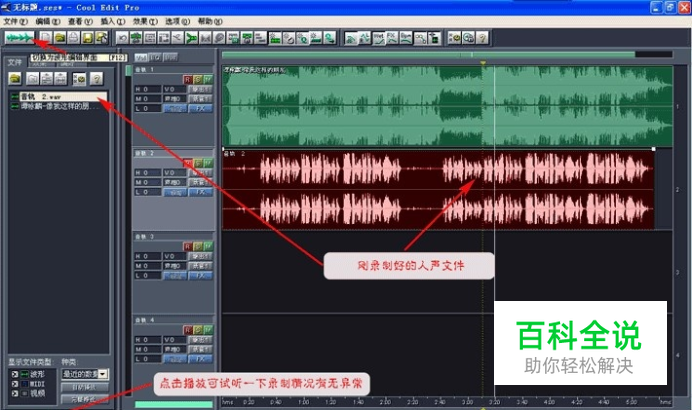This screenshot has height=410, width=692.
Task: Click the settings gear icon near toolbar end
Action: click(x=455, y=38)
